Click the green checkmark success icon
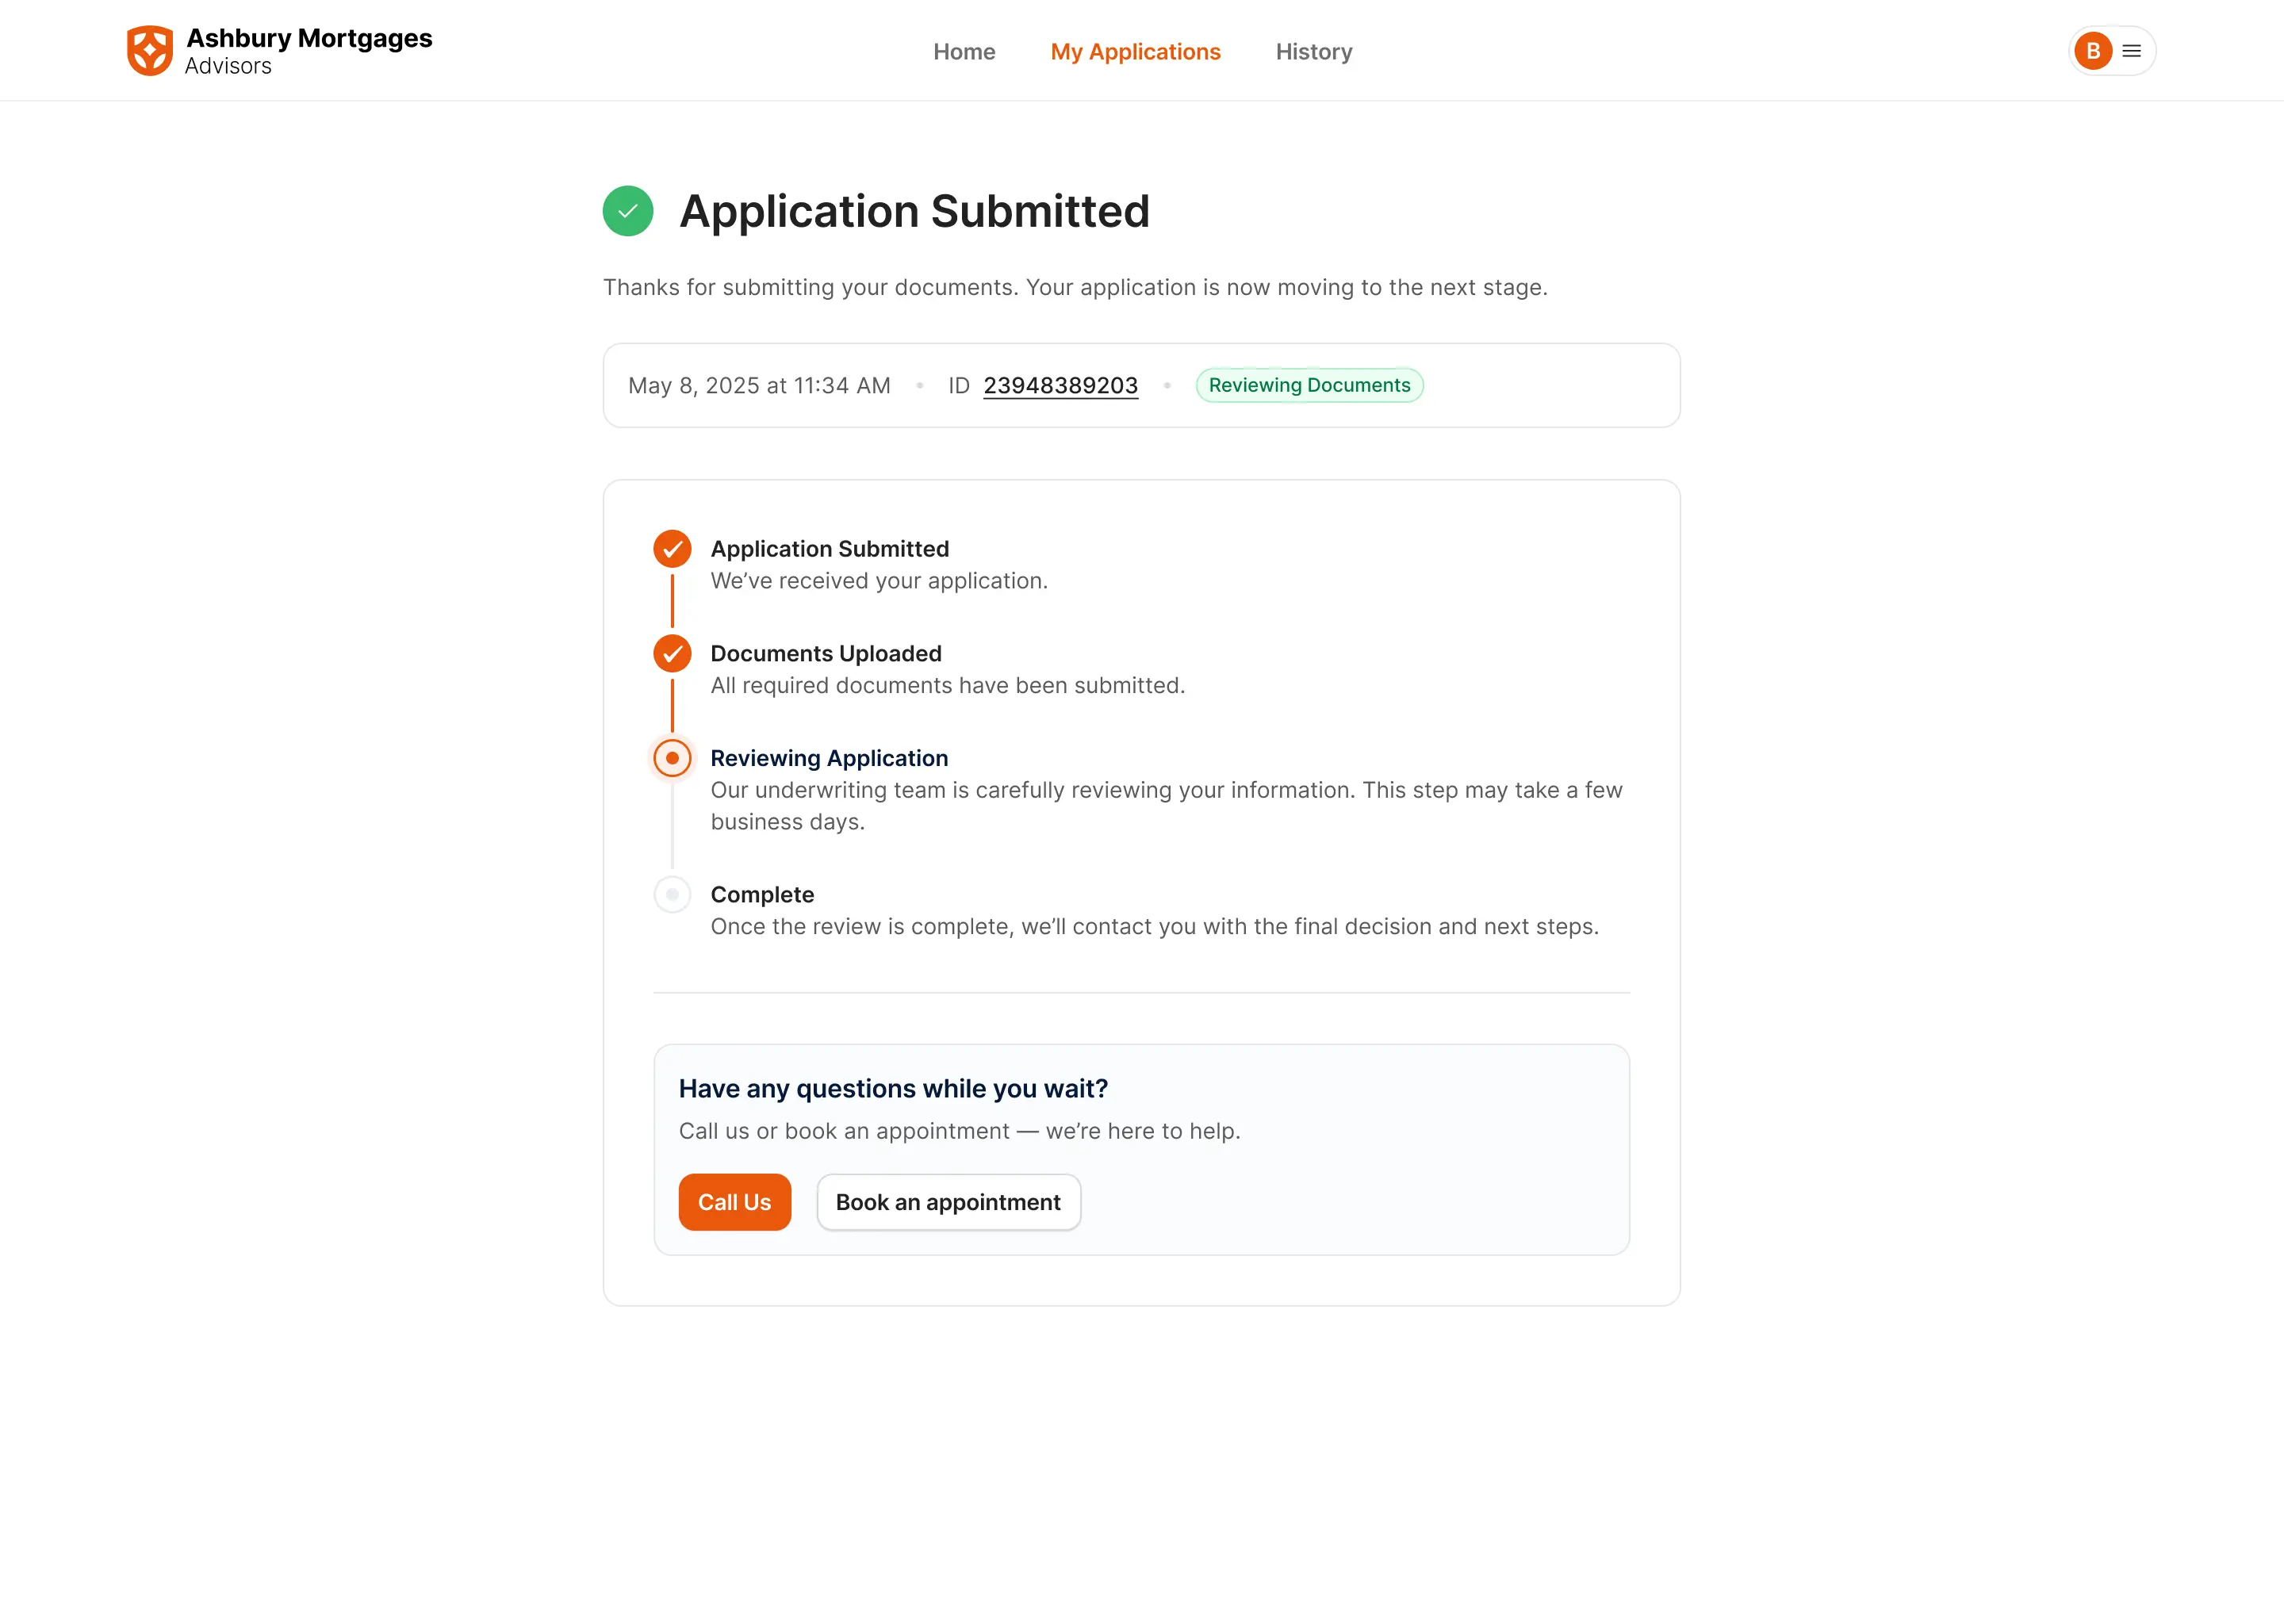This screenshot has height=1624, width=2284. 628,211
